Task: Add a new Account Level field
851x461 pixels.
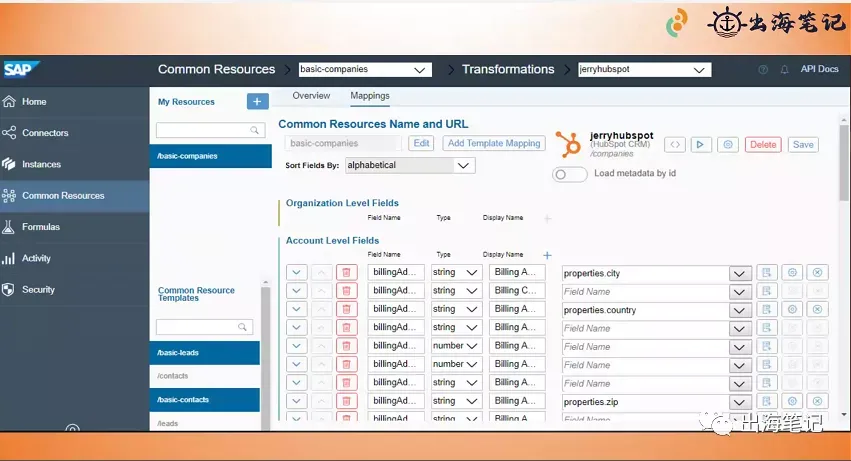Action: (547, 255)
